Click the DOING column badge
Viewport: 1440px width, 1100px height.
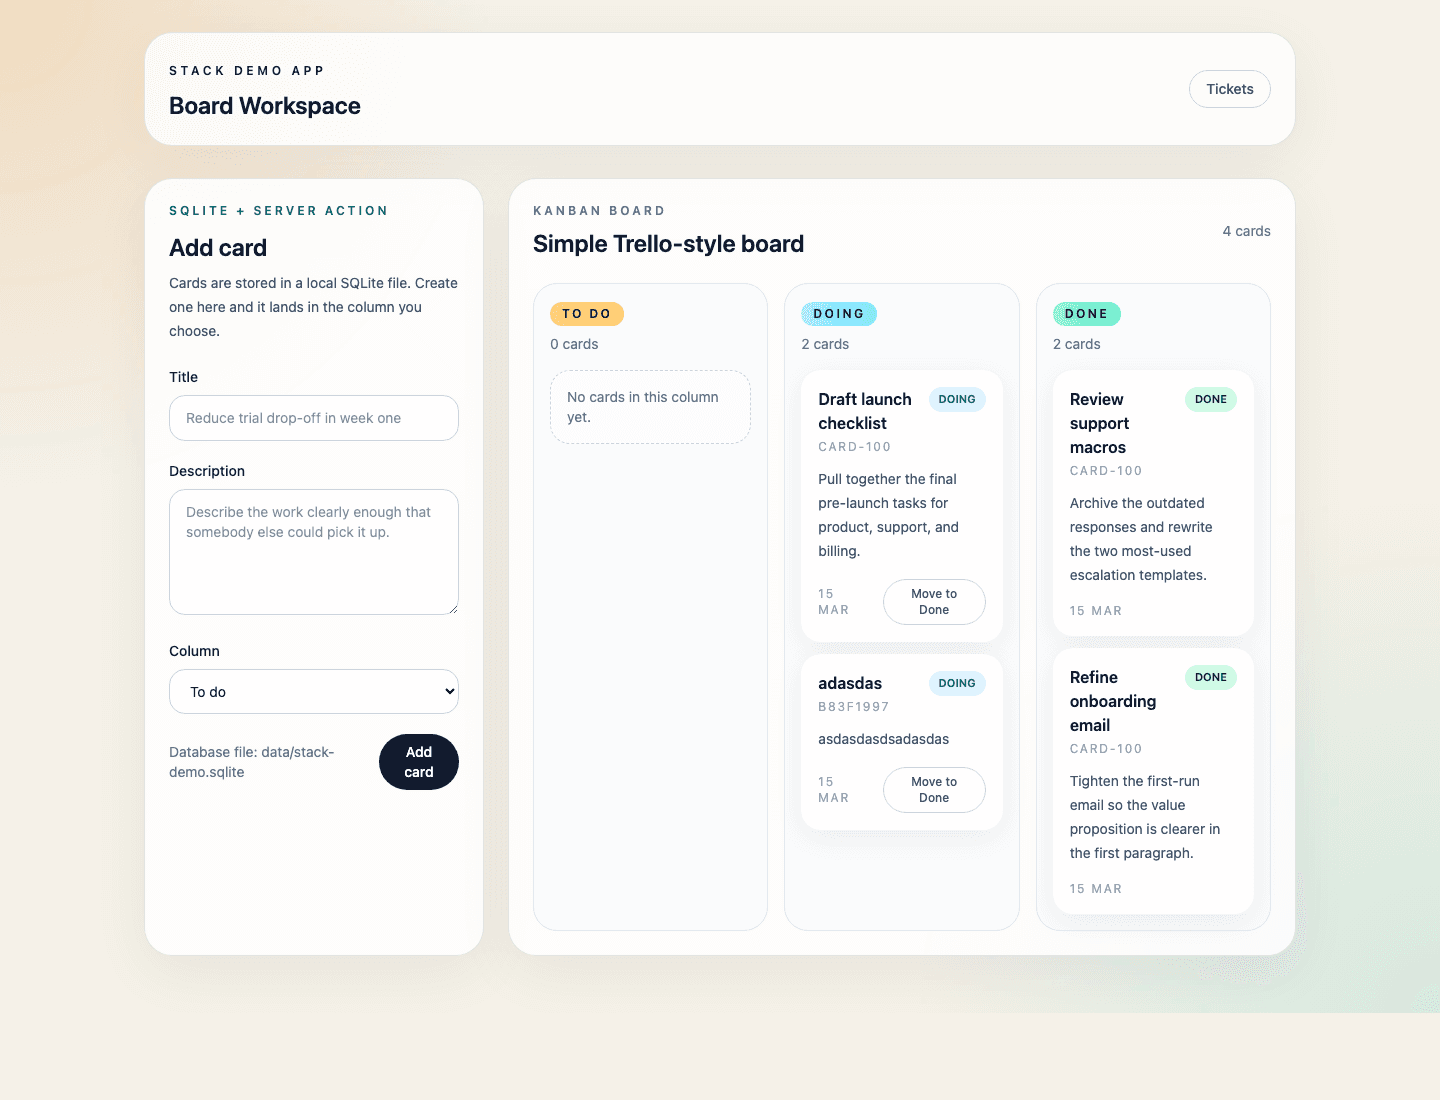pos(839,313)
